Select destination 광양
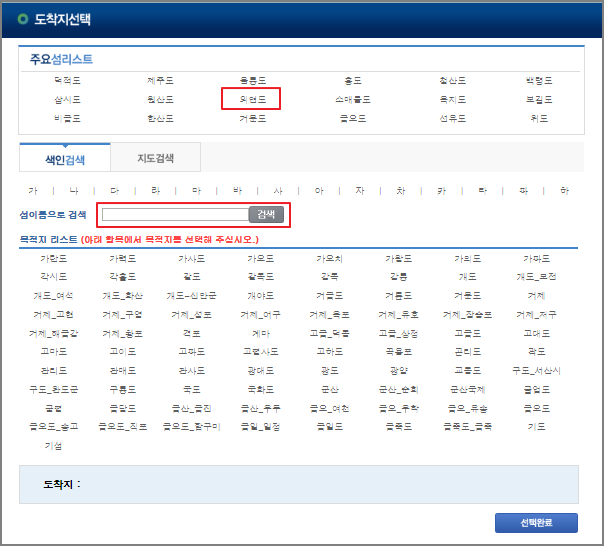 pos(399,370)
